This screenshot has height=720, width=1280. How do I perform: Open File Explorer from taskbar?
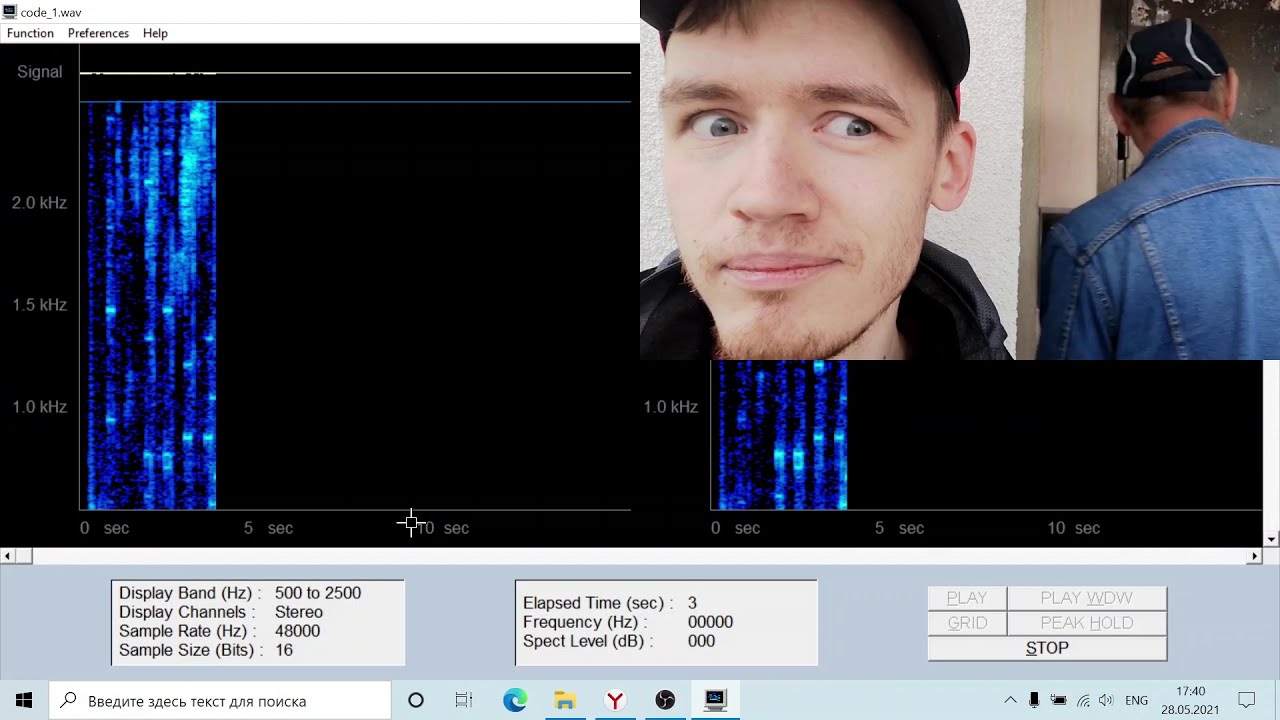565,701
